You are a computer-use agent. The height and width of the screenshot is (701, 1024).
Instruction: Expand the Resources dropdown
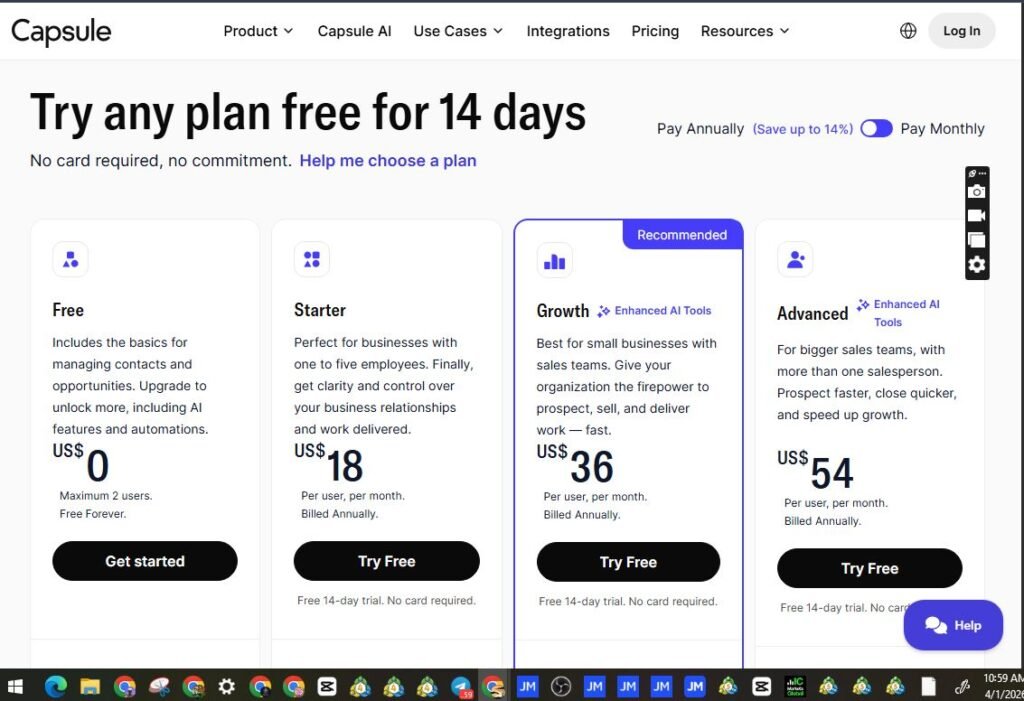pyautogui.click(x=744, y=31)
